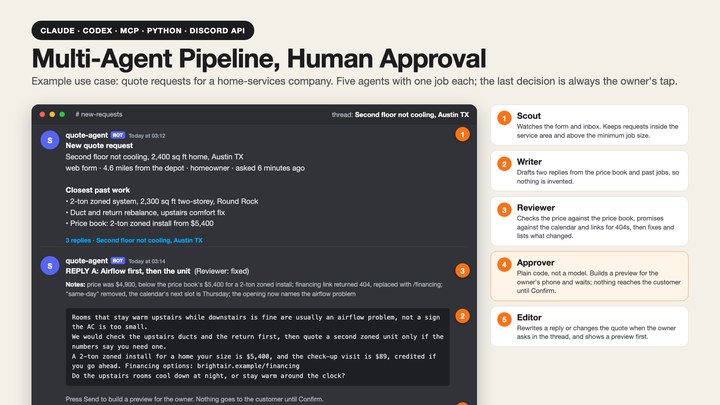Click the Duct and return rebalance line
Image resolution: width=720 pixels, height=405 pixels.
coord(145,213)
